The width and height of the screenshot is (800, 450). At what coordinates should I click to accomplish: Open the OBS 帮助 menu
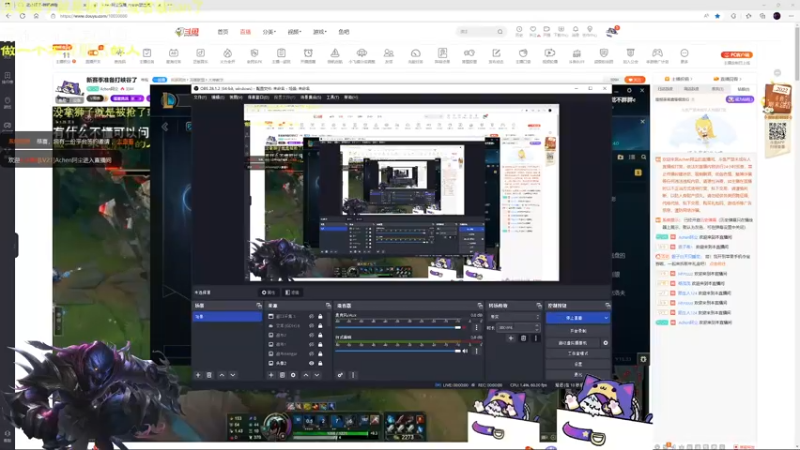pyautogui.click(x=351, y=97)
